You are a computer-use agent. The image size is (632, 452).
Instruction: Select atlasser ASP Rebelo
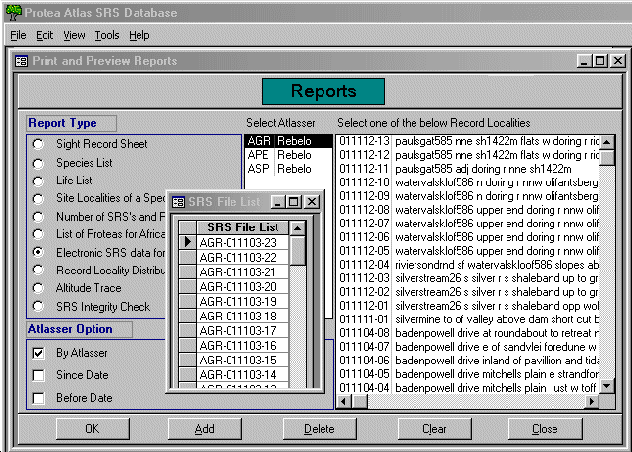point(288,169)
